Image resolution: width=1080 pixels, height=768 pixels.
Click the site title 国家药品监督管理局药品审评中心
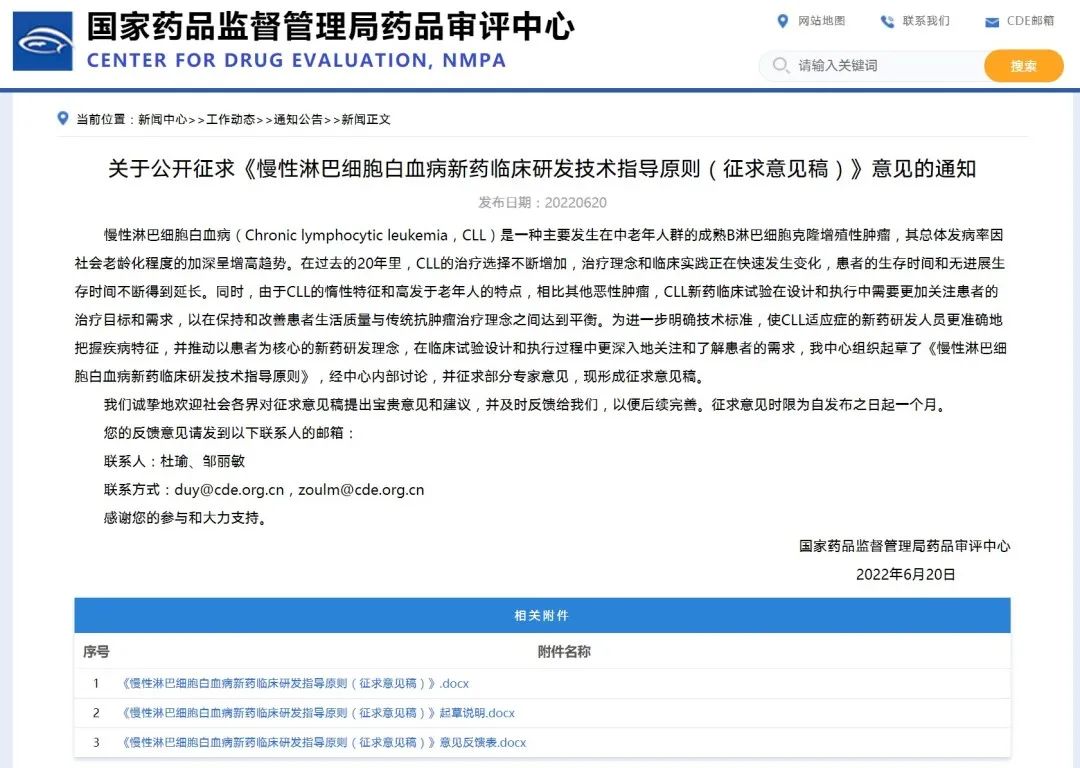(x=330, y=26)
